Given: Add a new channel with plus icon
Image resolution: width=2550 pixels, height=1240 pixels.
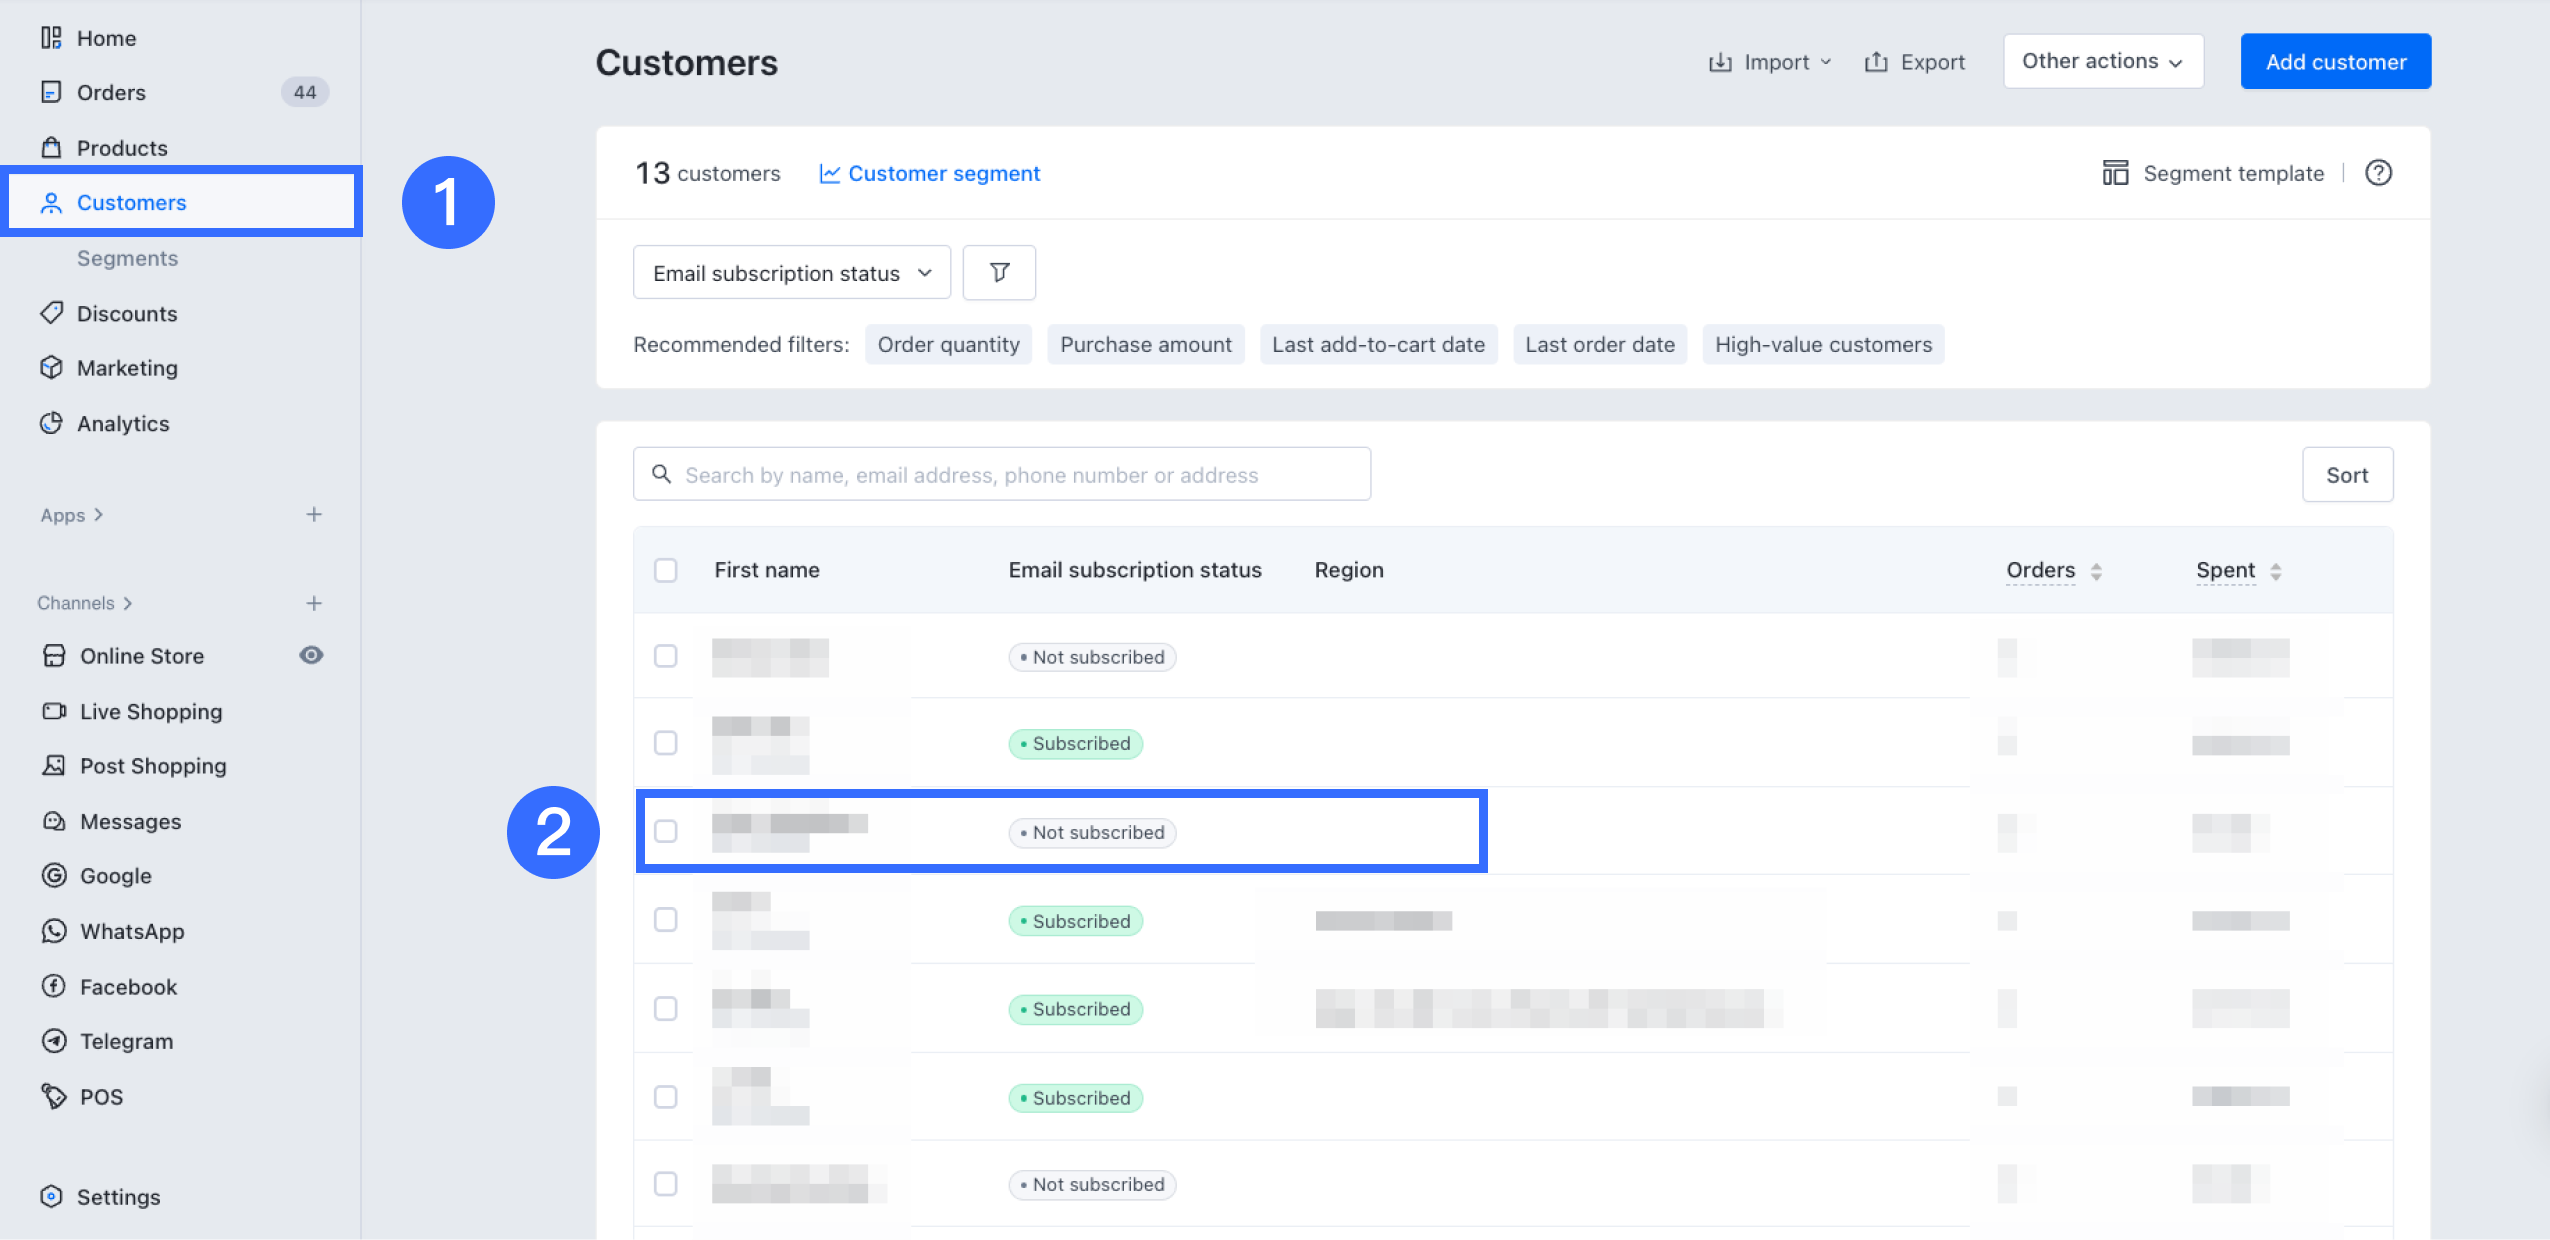Looking at the screenshot, I should point(314,603).
